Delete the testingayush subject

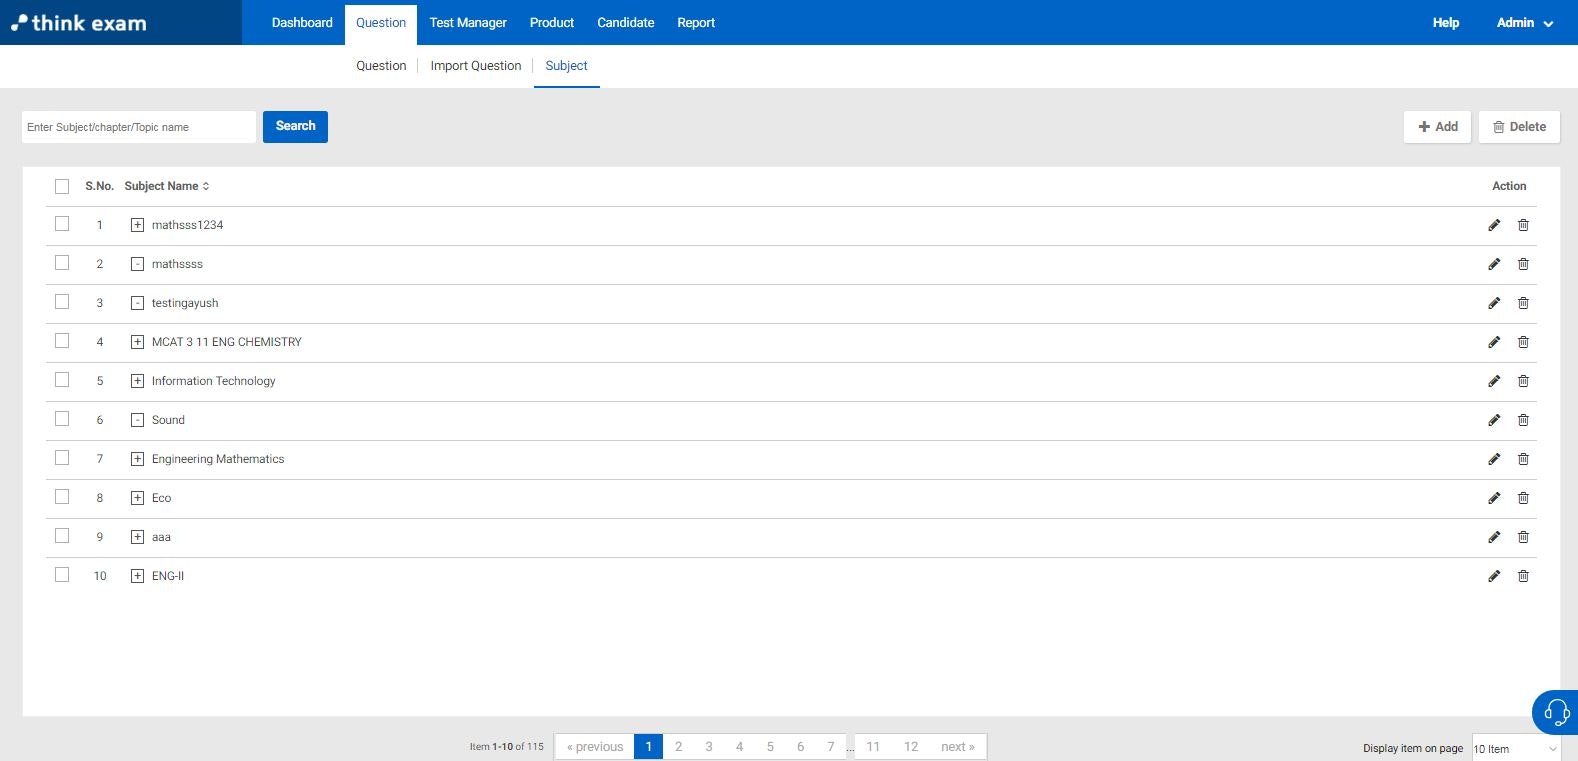pos(1523,303)
